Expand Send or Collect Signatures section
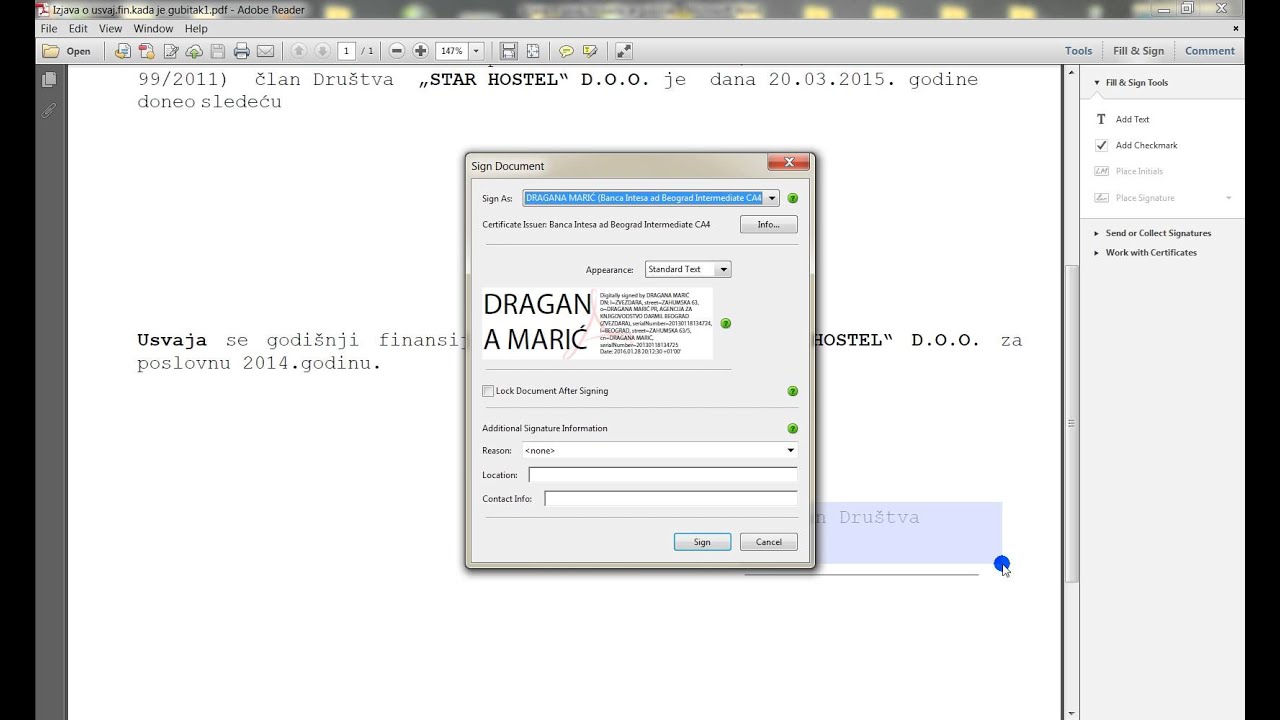1280x720 pixels. pos(1096,233)
